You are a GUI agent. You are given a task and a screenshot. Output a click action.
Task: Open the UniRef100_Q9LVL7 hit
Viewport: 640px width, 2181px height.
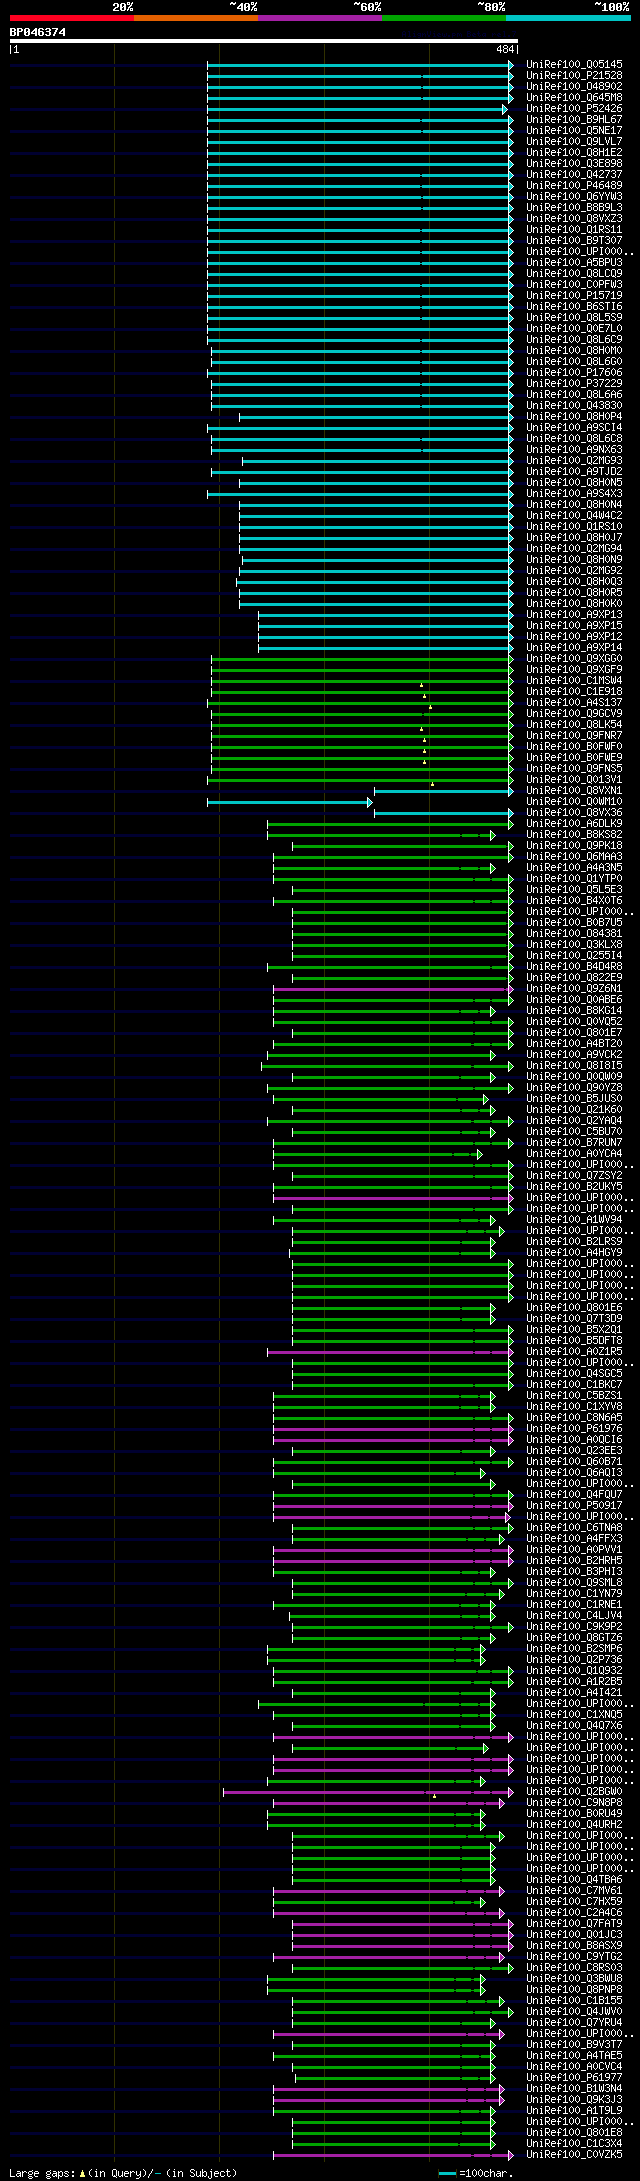(x=574, y=142)
